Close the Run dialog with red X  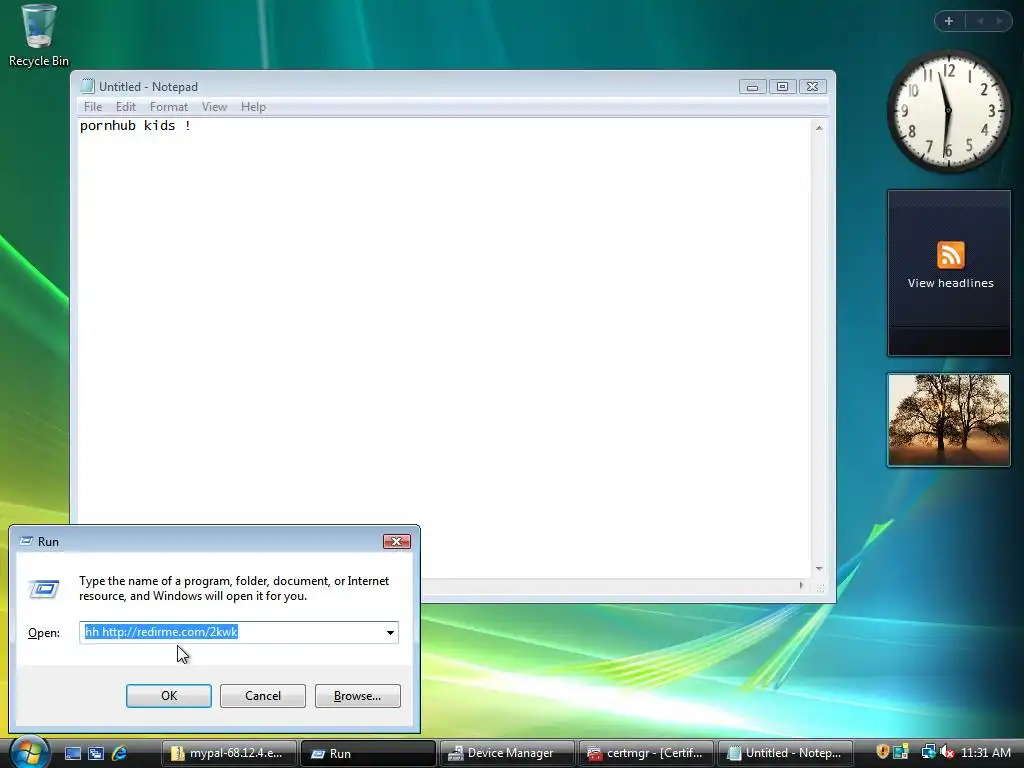pyautogui.click(x=396, y=541)
